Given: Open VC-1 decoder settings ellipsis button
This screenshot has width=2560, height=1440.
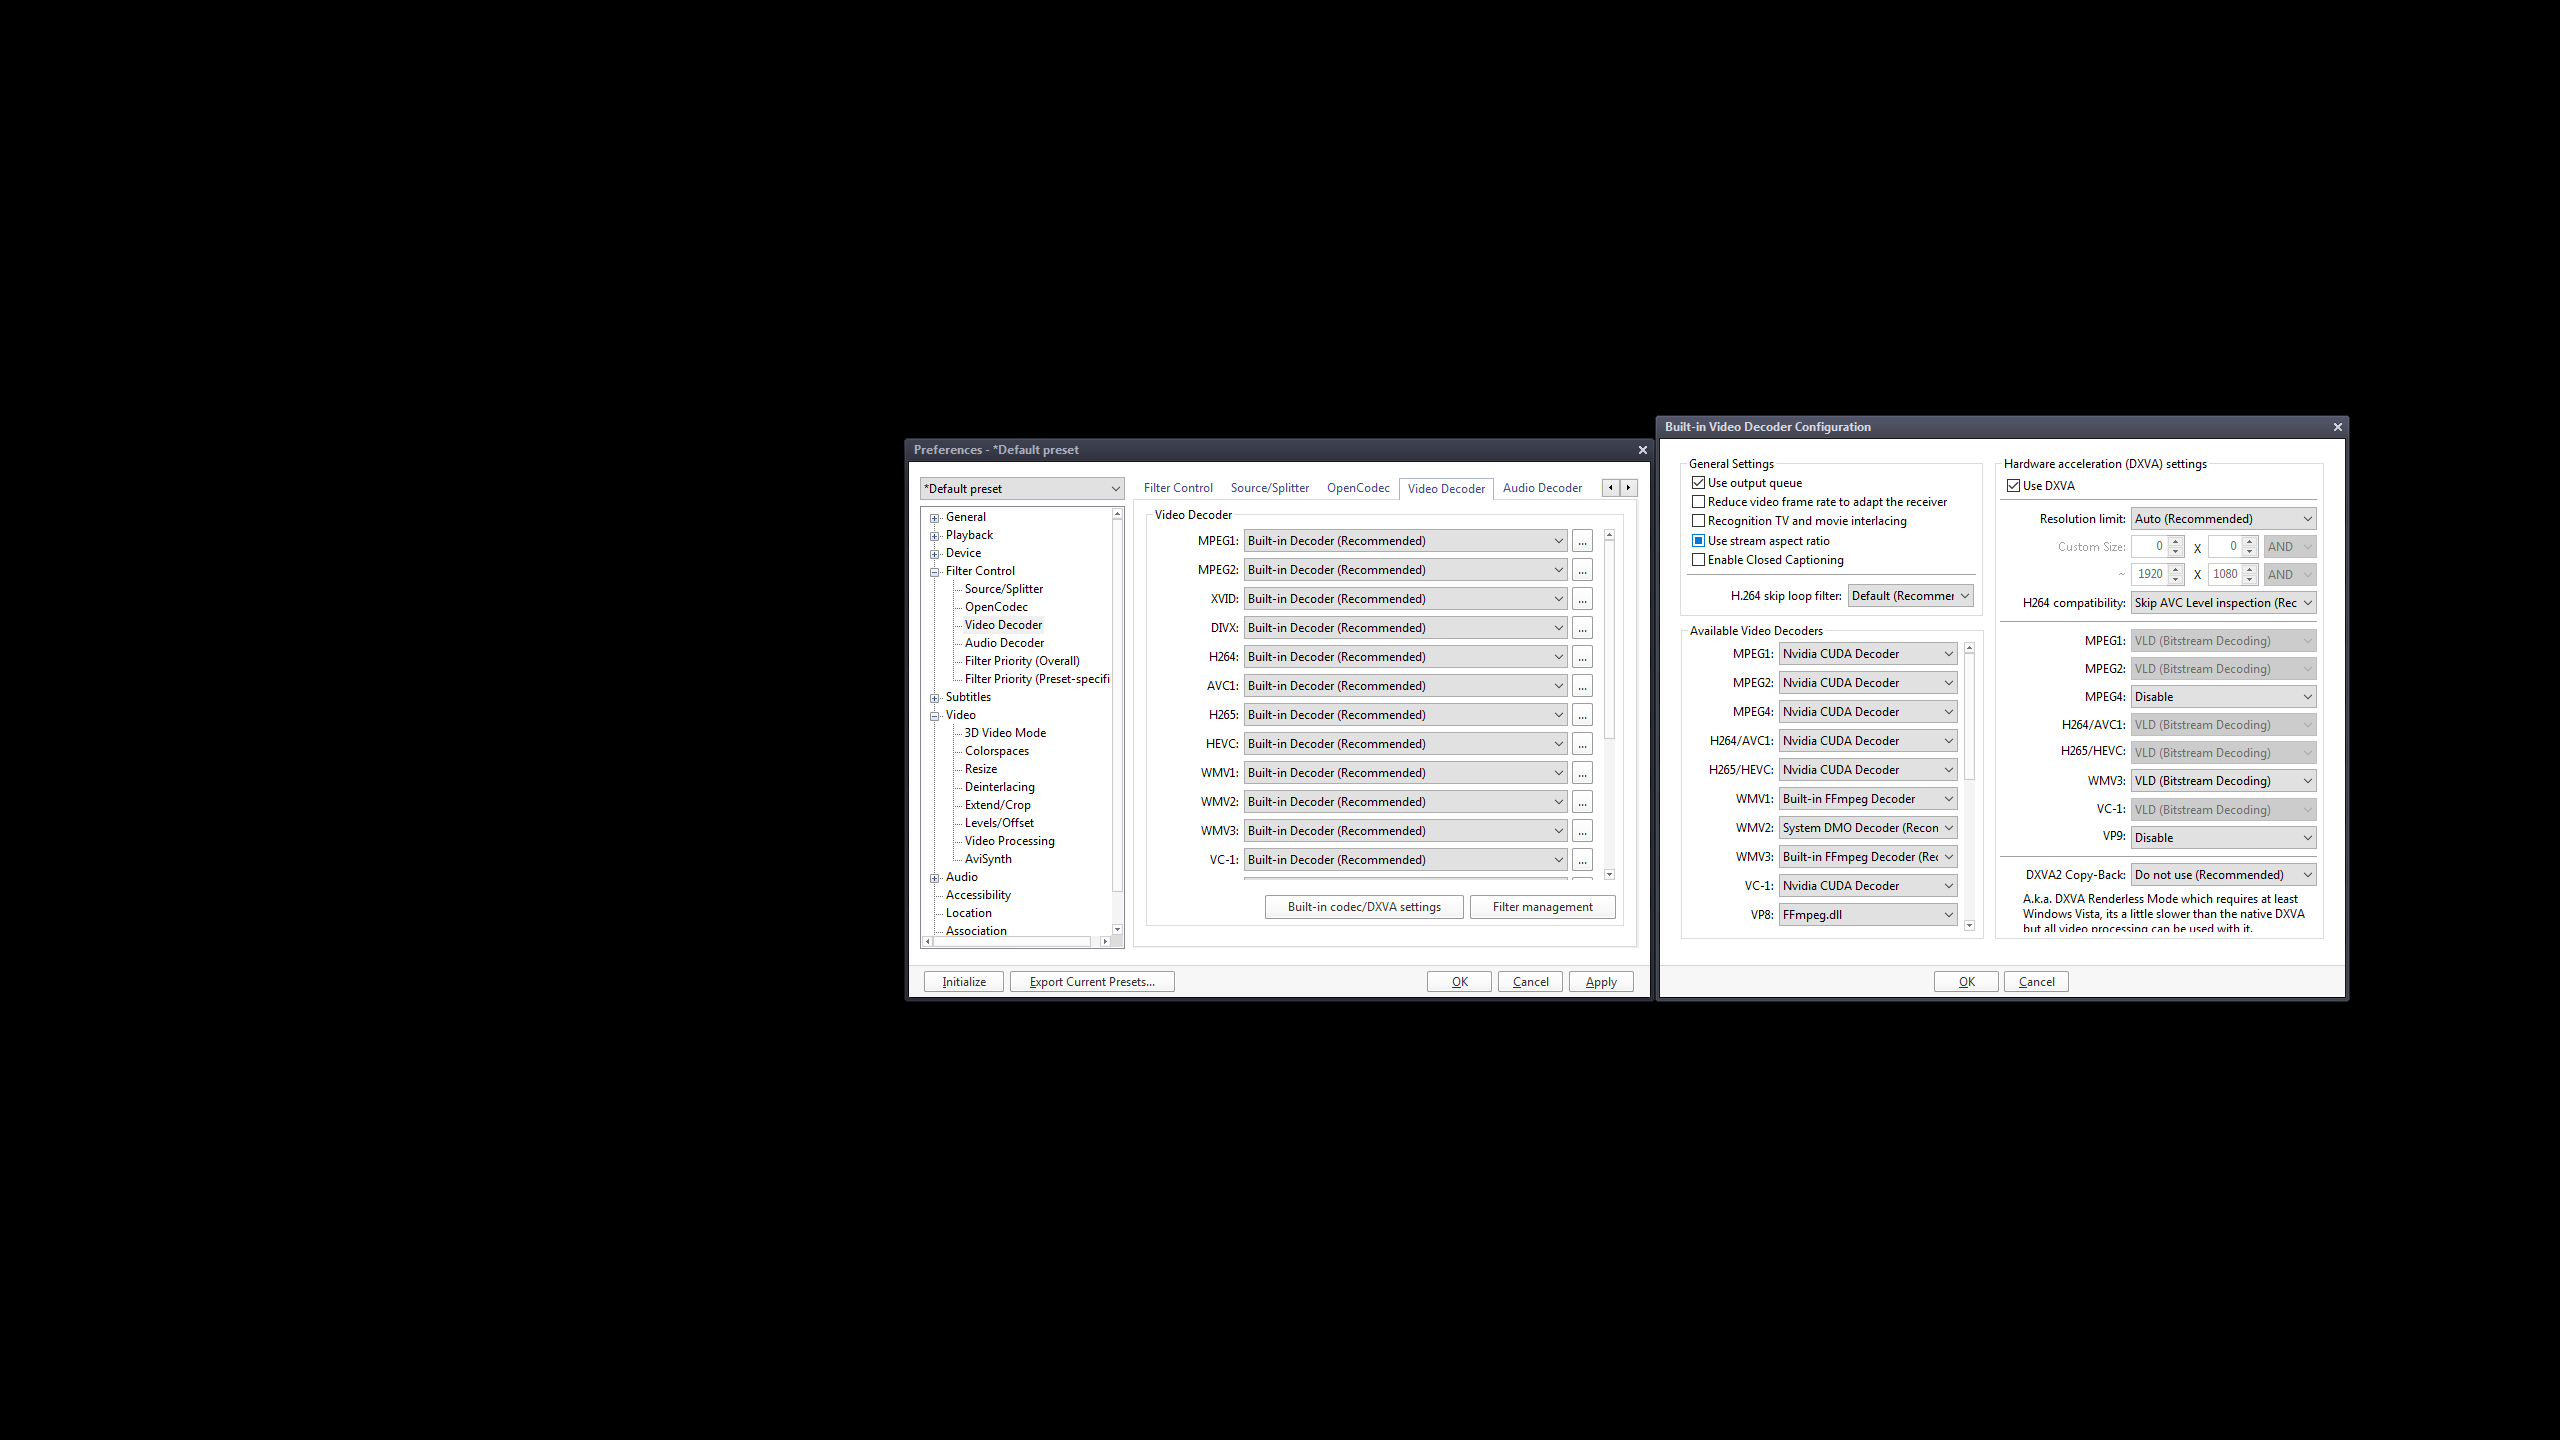Looking at the screenshot, I should coord(1582,860).
